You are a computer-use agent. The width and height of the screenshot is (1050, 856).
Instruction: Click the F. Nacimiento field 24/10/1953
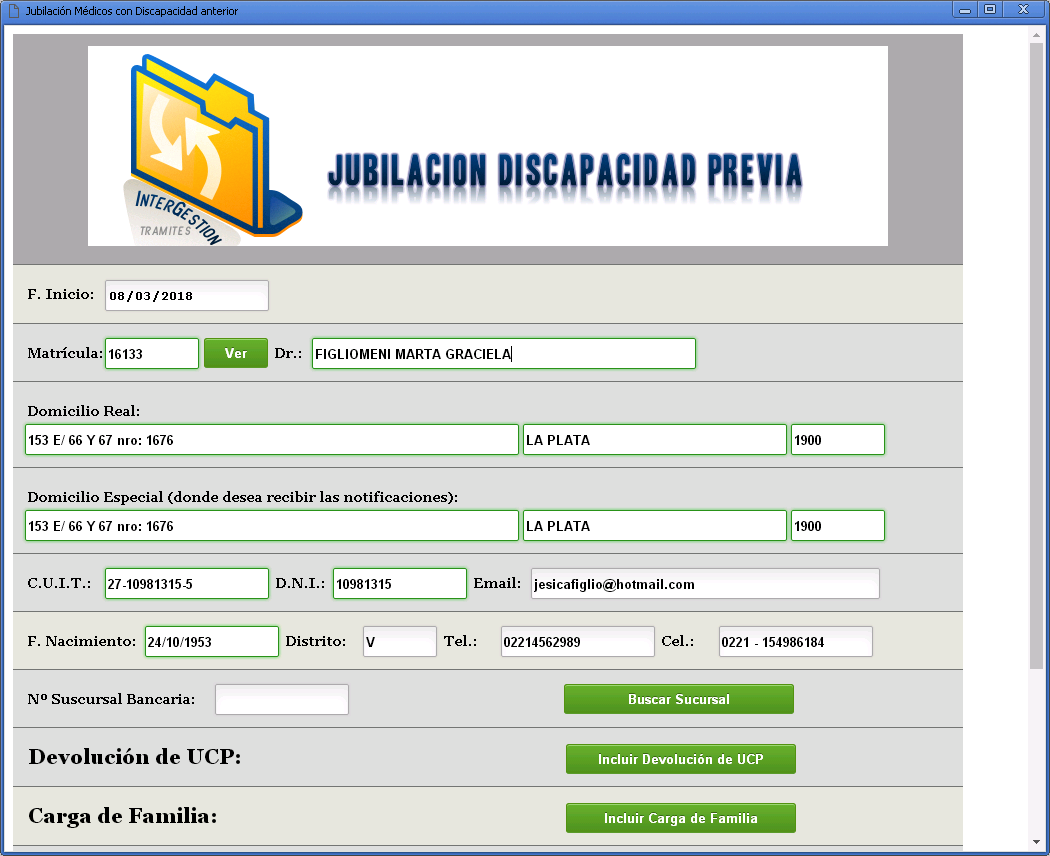click(212, 642)
